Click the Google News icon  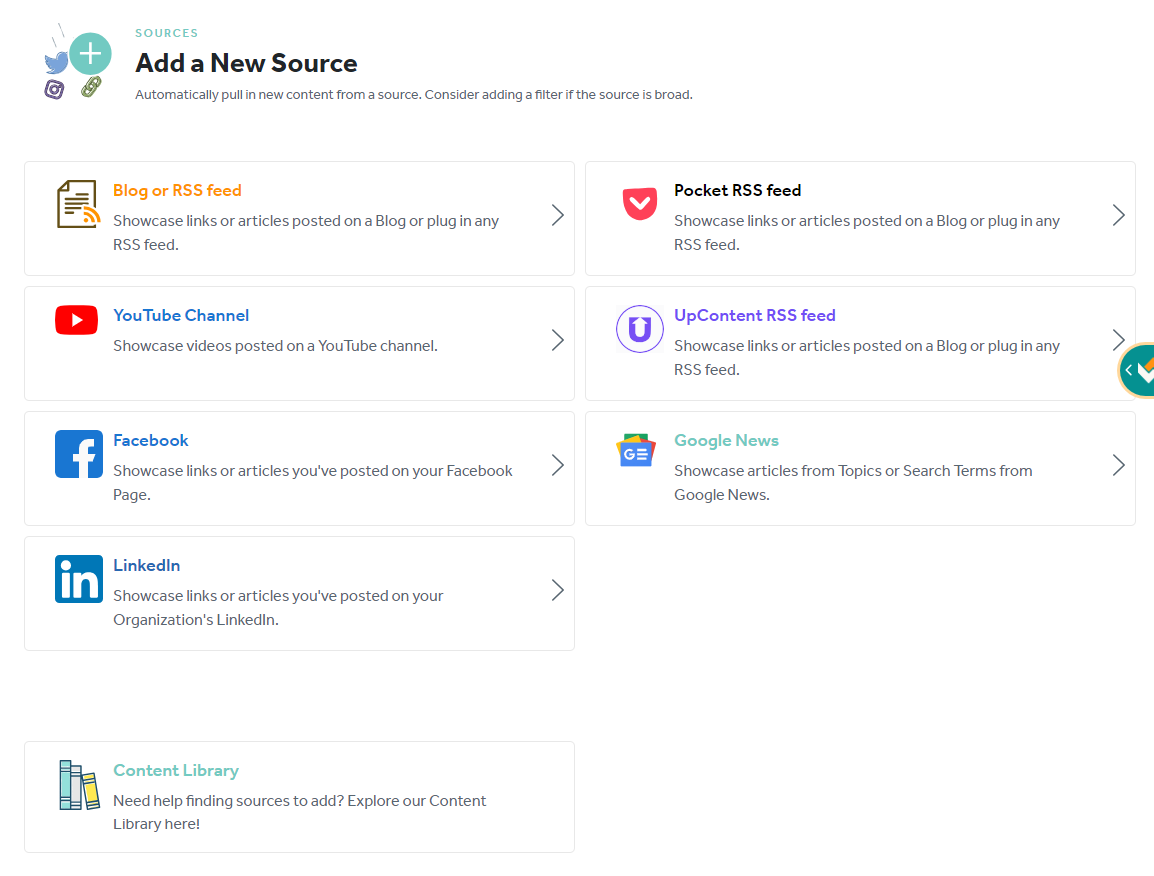pos(637,450)
